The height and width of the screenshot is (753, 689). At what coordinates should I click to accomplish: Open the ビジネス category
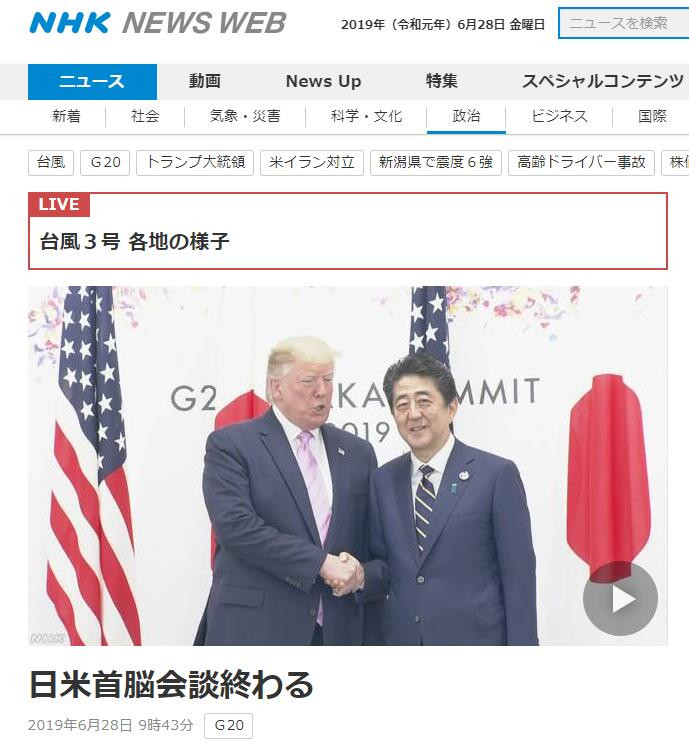(x=559, y=116)
